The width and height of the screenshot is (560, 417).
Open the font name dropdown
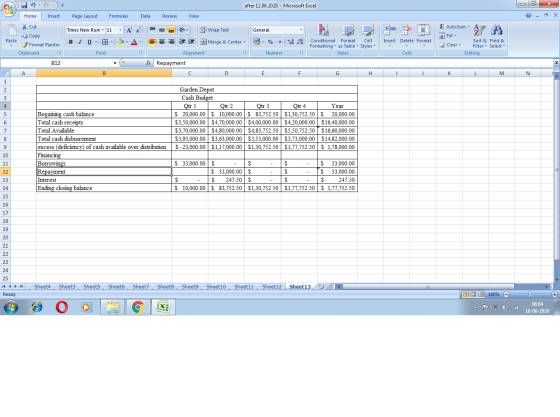coord(102,30)
